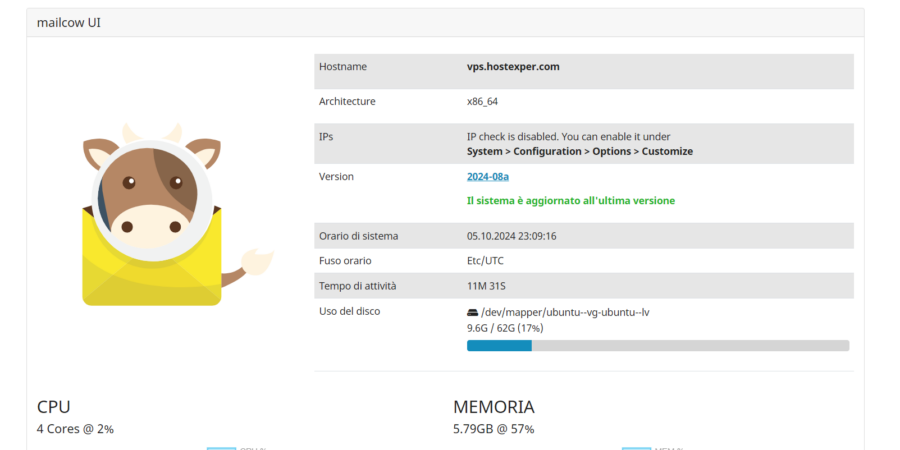Click the disk usage progress bar
The height and width of the screenshot is (450, 900).
[x=657, y=346]
